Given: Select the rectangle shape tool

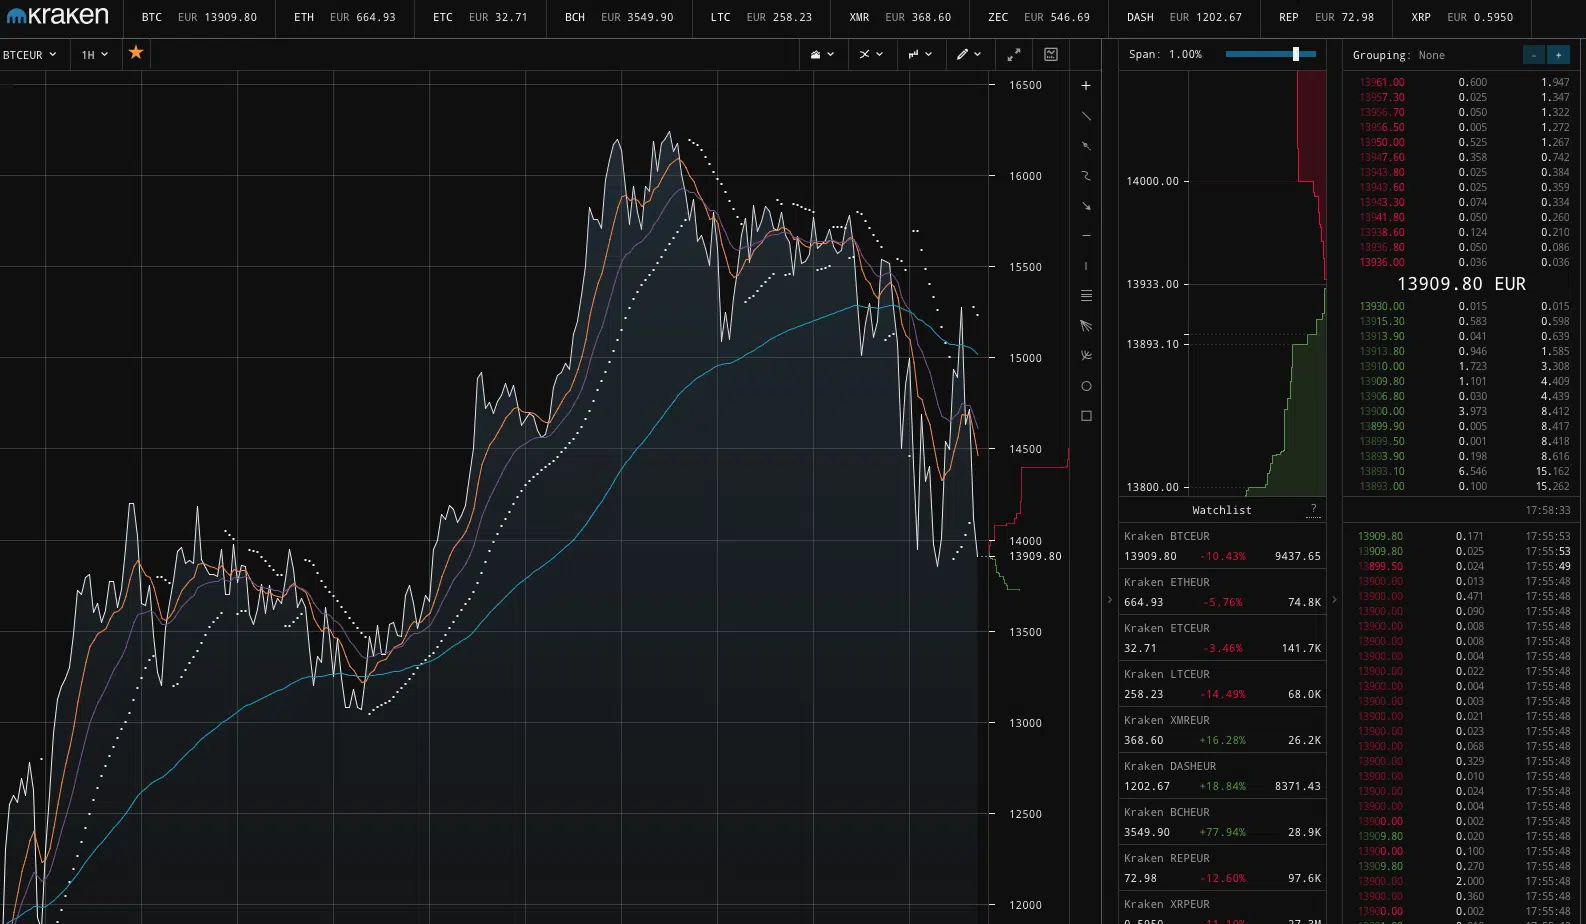Looking at the screenshot, I should tap(1086, 416).
